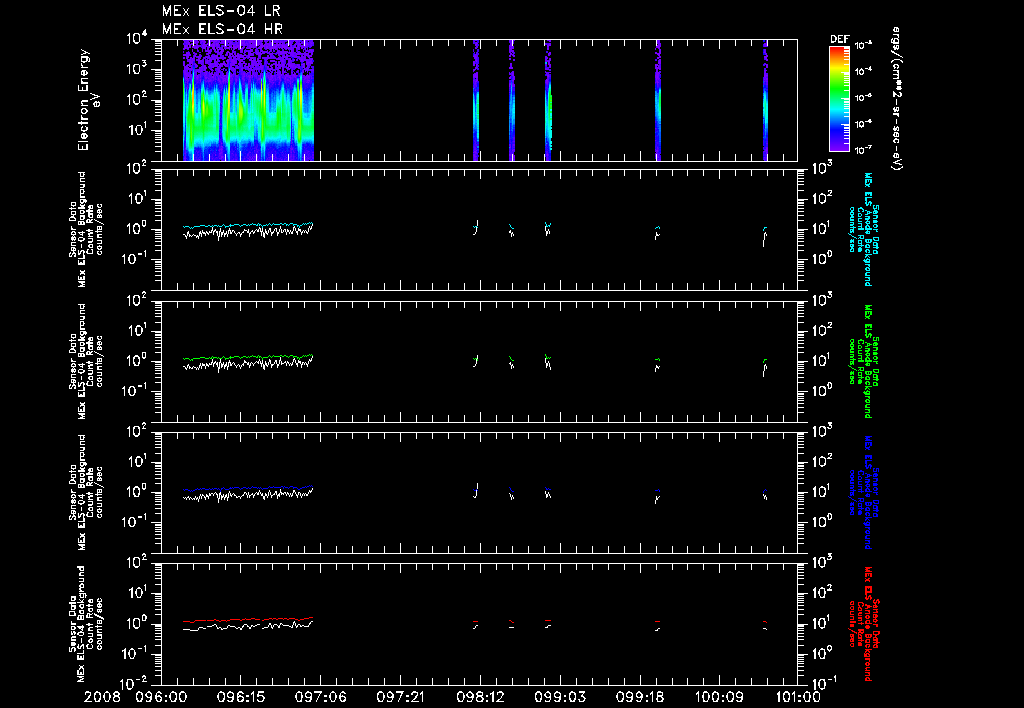1024x708 pixels.
Task: Click the long blue trace in the fourth panel
Action: point(248,489)
